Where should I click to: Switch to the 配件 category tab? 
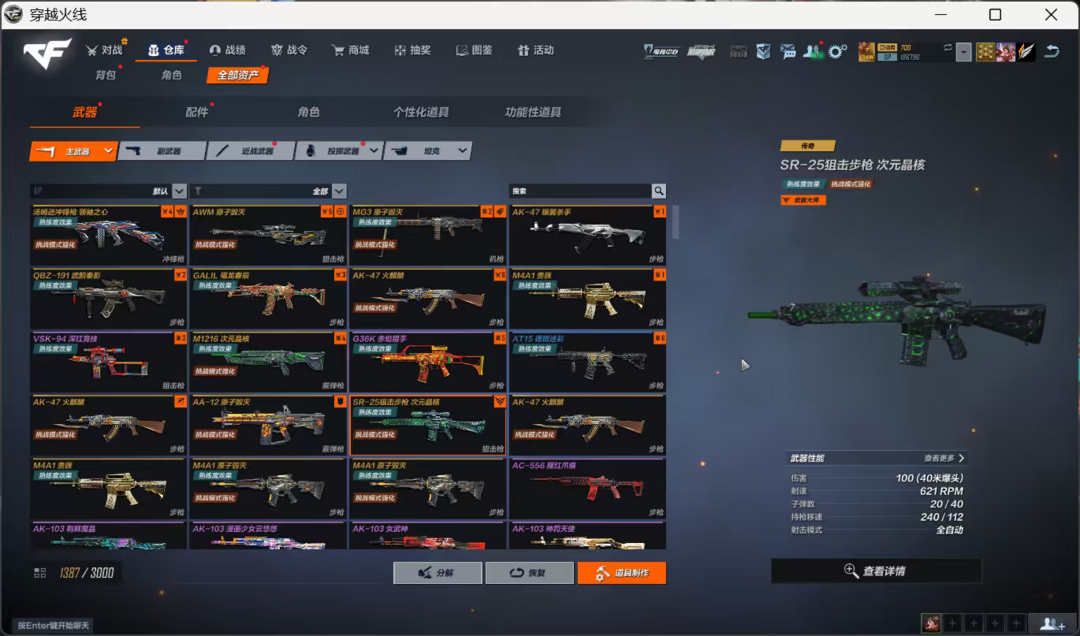pyautogui.click(x=197, y=112)
